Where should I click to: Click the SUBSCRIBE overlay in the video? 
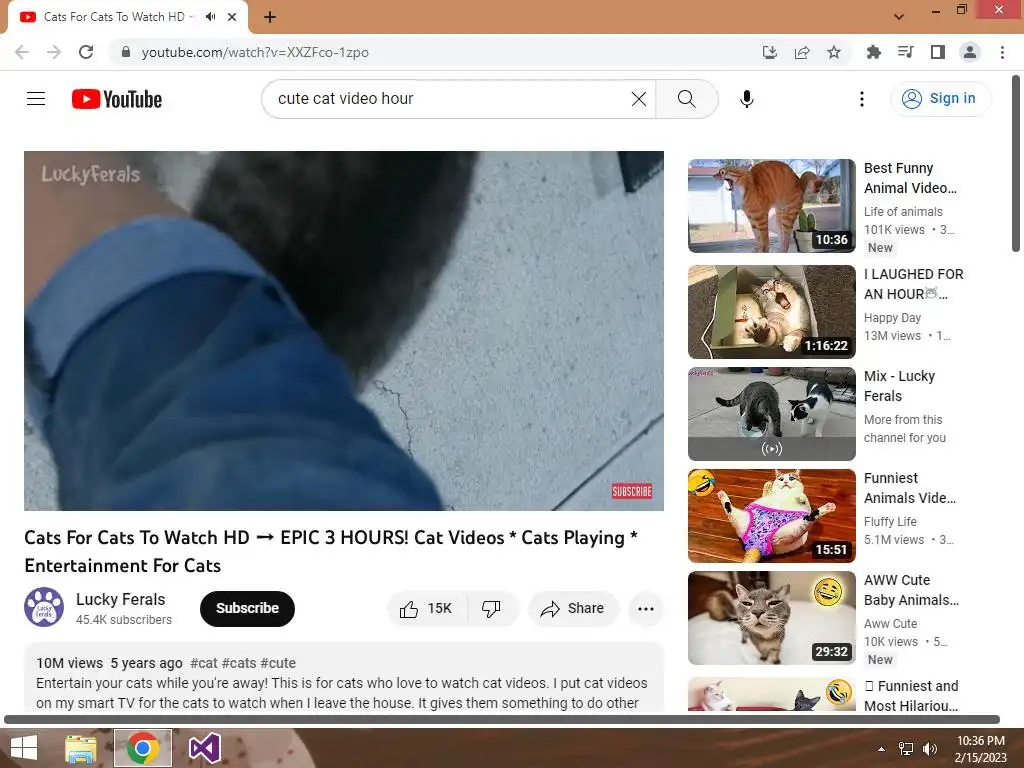(x=632, y=491)
